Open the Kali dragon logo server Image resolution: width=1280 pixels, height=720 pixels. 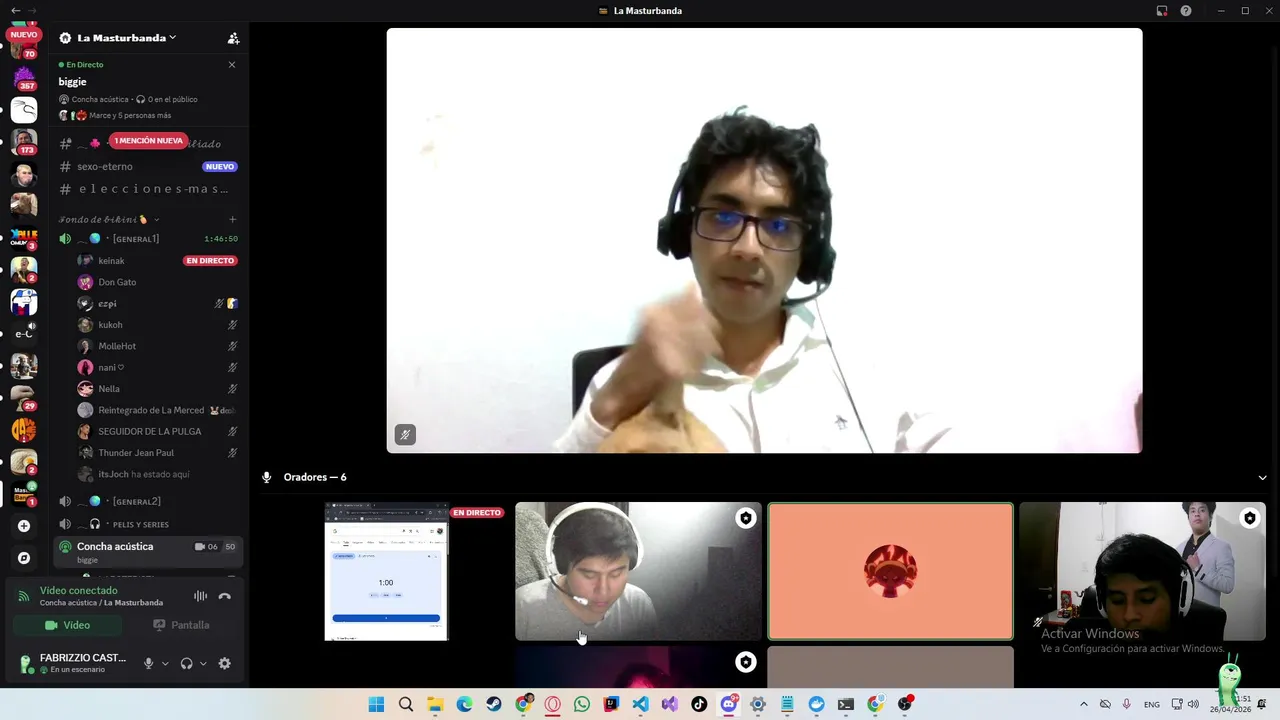pyautogui.click(x=24, y=109)
